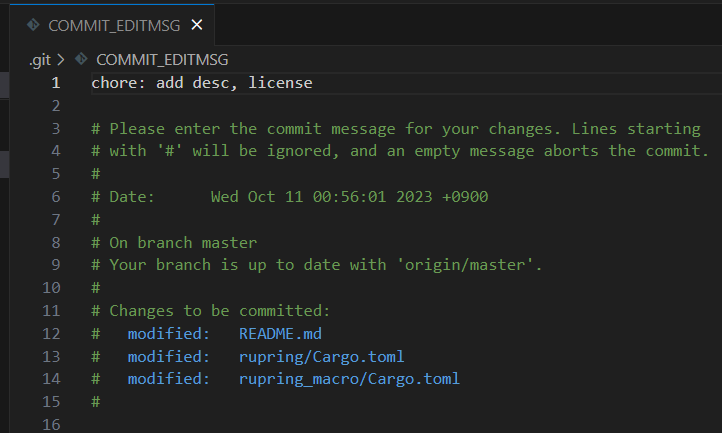722x433 pixels.
Task: Click the "Changes to be committed:" comment line
Action: click(219, 311)
